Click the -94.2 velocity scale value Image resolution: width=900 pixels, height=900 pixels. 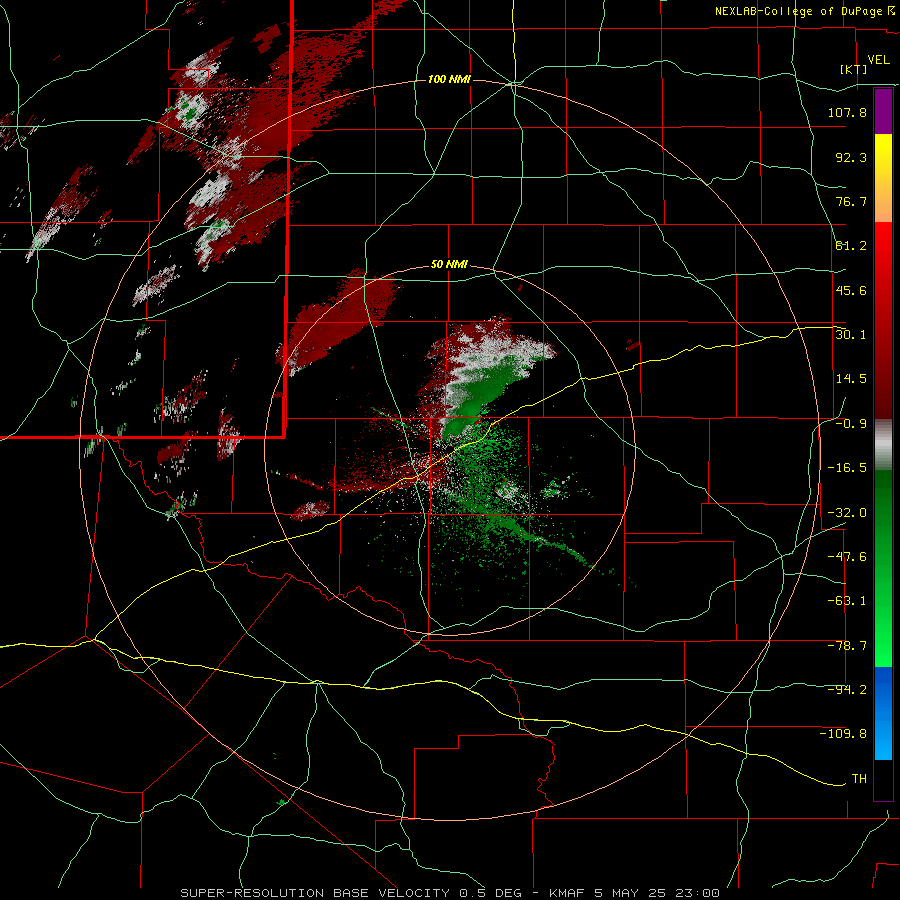847,690
